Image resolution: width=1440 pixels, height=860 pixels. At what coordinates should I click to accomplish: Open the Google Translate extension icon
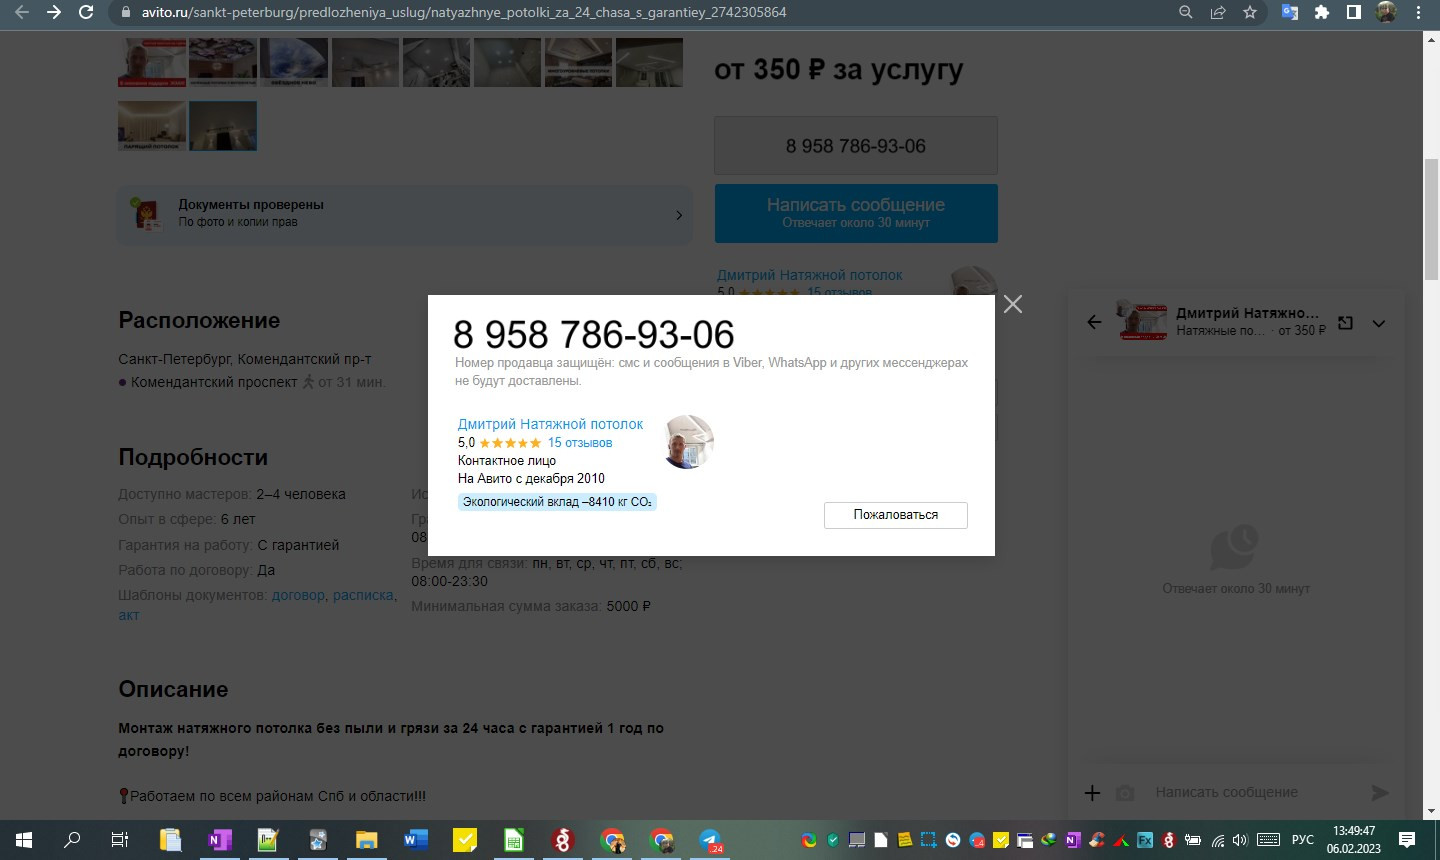(1290, 12)
